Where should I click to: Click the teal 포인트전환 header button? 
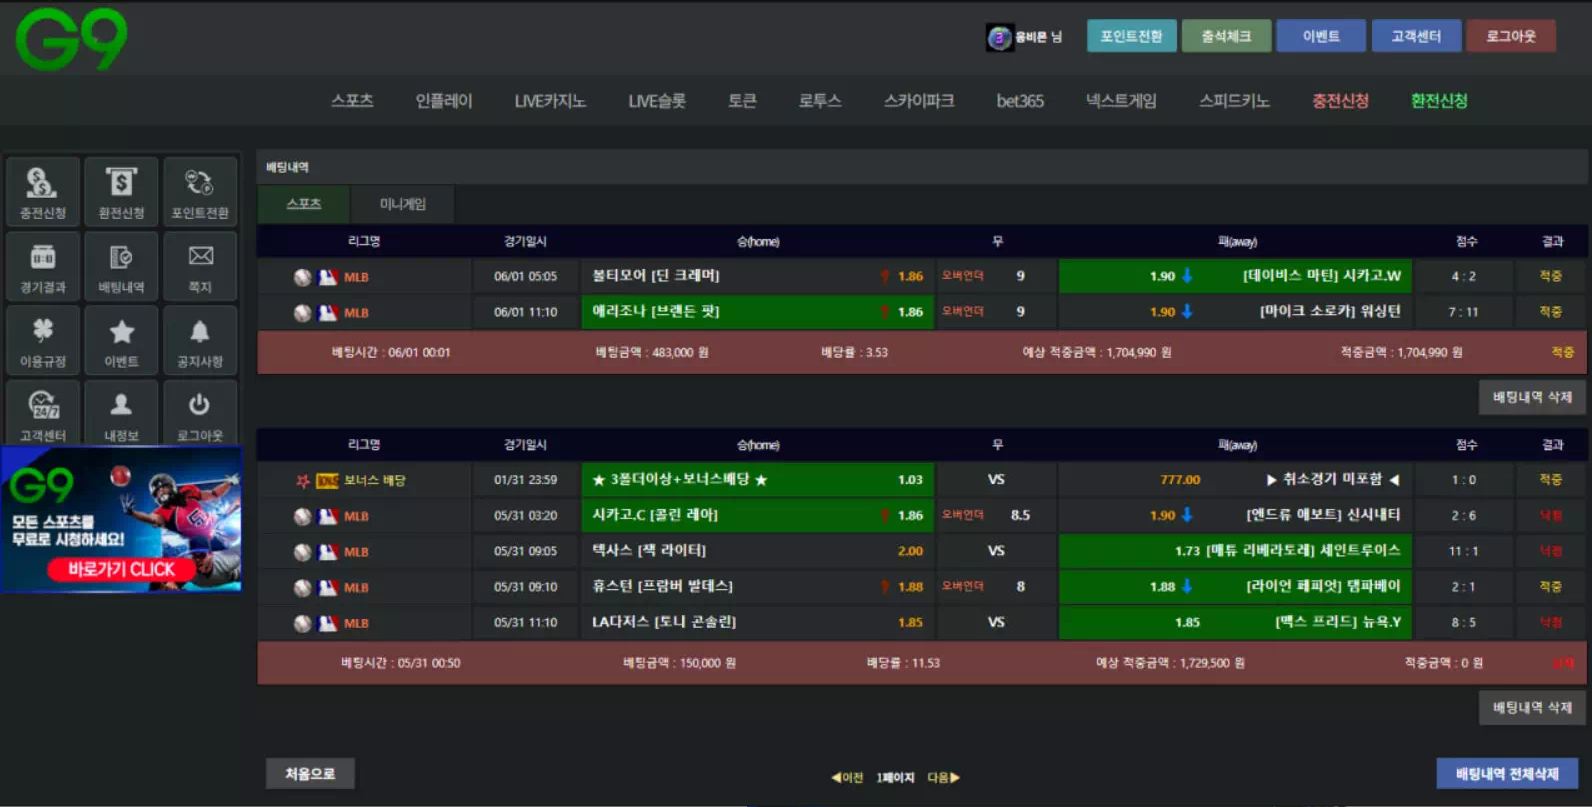coord(1131,36)
